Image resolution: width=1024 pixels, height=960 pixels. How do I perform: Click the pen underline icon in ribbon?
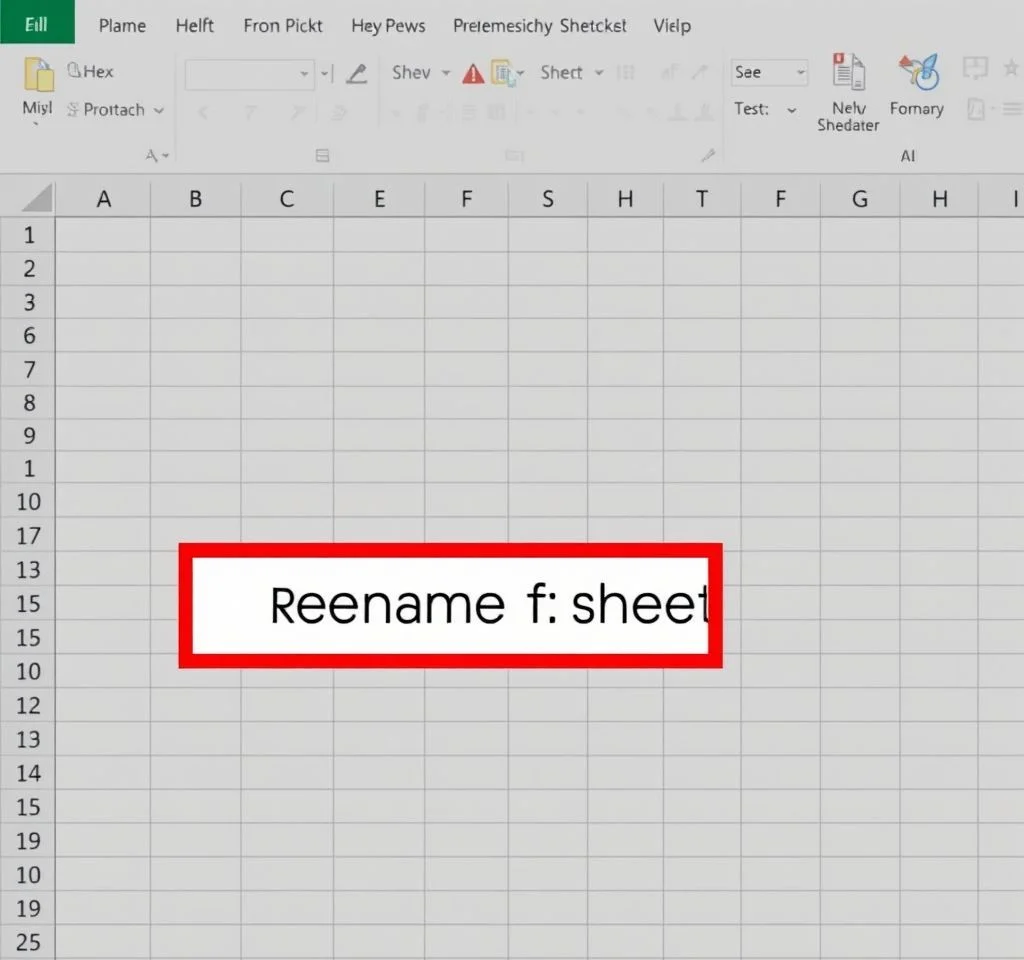(x=356, y=73)
